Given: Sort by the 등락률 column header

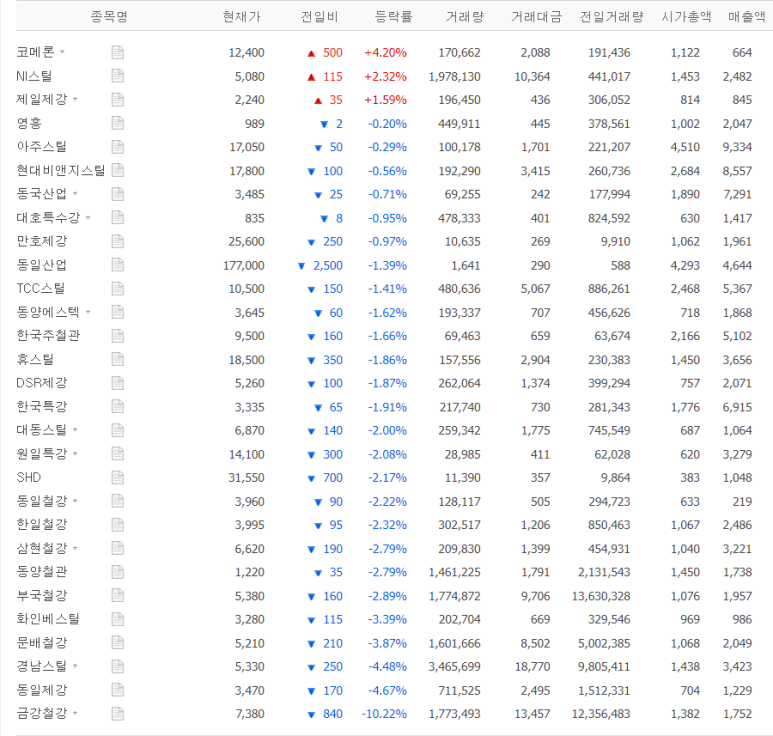Looking at the screenshot, I should coord(393,17).
